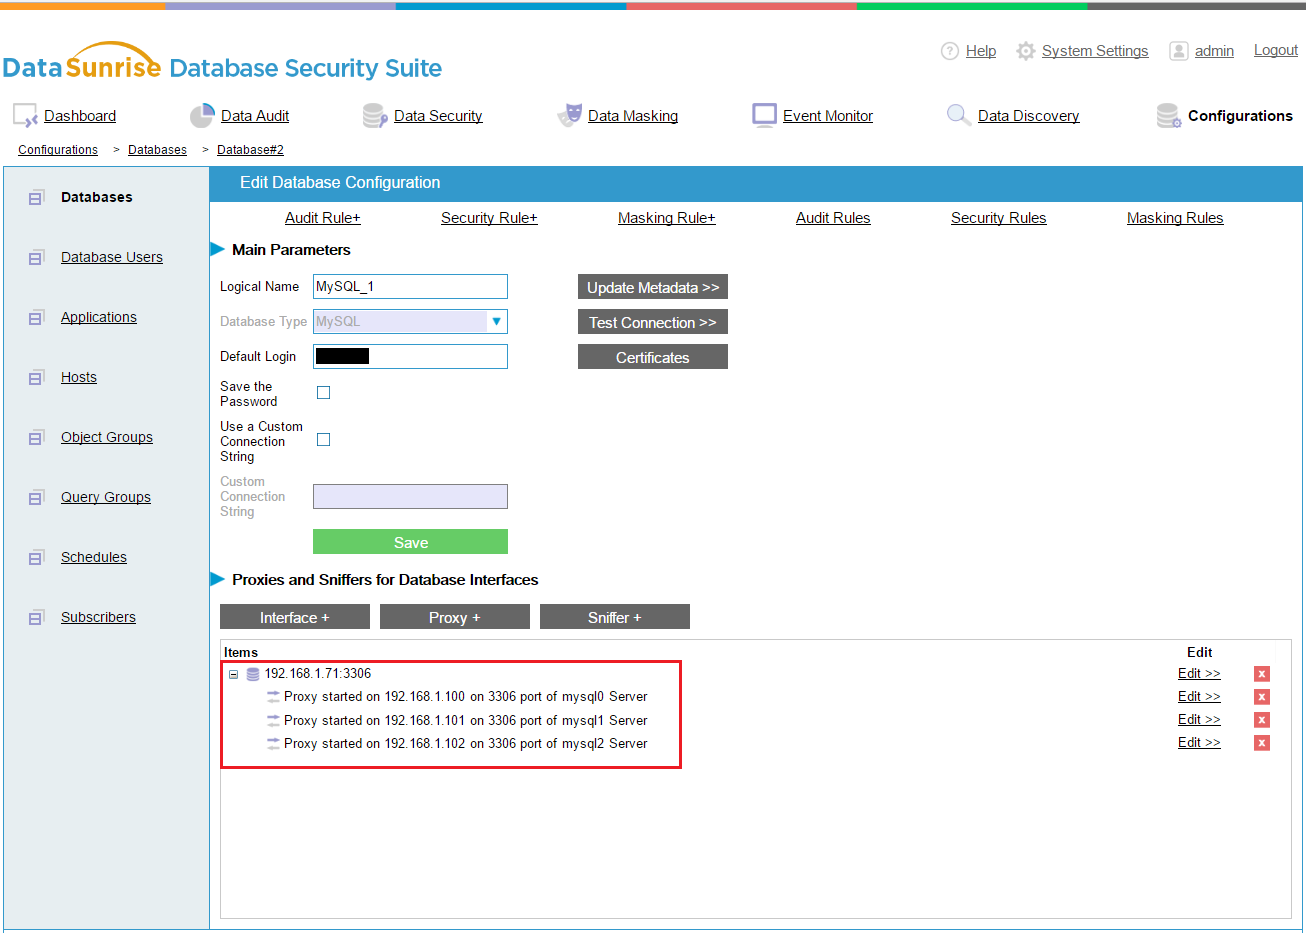Click the Data Security database-key icon
1306x933 pixels.
click(x=375, y=116)
